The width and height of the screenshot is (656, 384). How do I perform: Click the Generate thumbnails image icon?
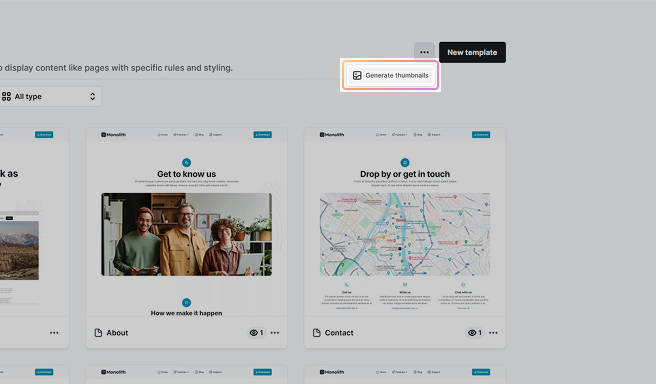[x=357, y=75]
